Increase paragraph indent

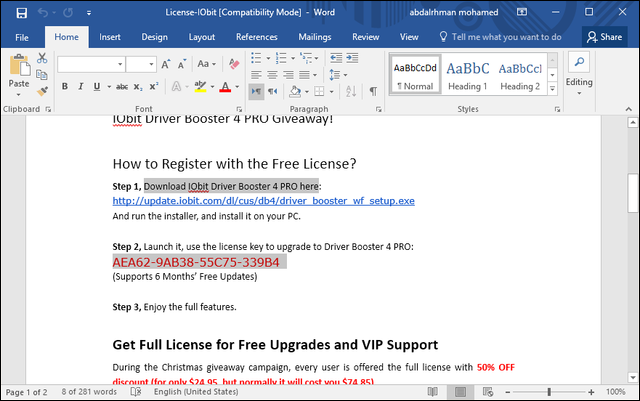click(x=352, y=58)
